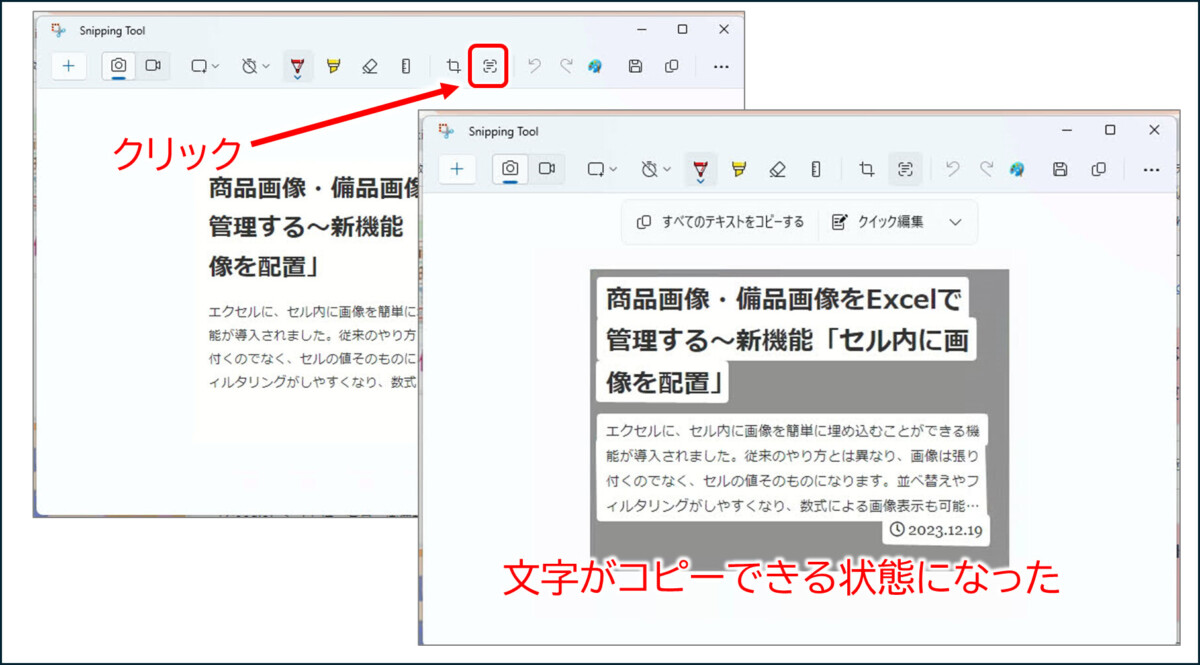This screenshot has height=665, width=1200.
Task: Open delay timer dropdown in front window
Action: click(x=656, y=169)
